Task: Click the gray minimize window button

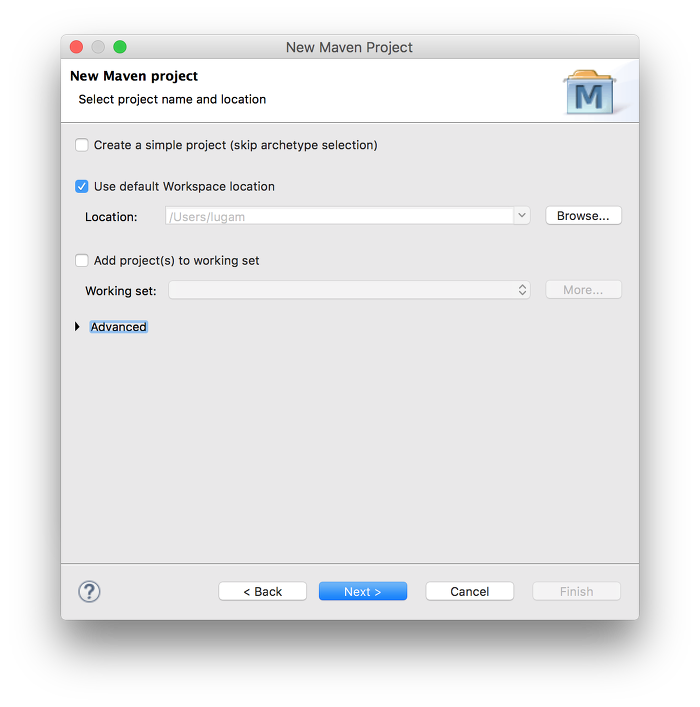Action: click(x=98, y=47)
